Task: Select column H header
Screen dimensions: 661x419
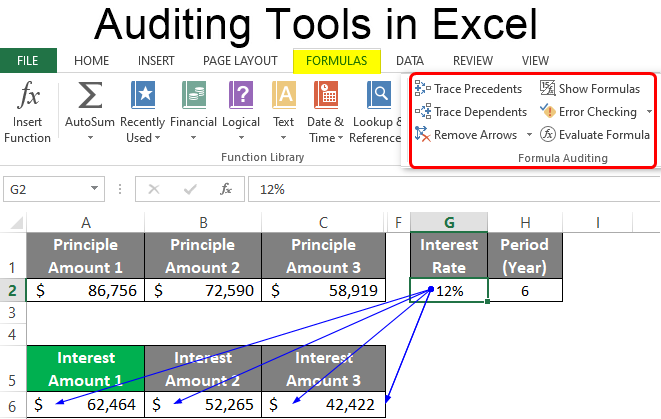Action: (x=525, y=222)
